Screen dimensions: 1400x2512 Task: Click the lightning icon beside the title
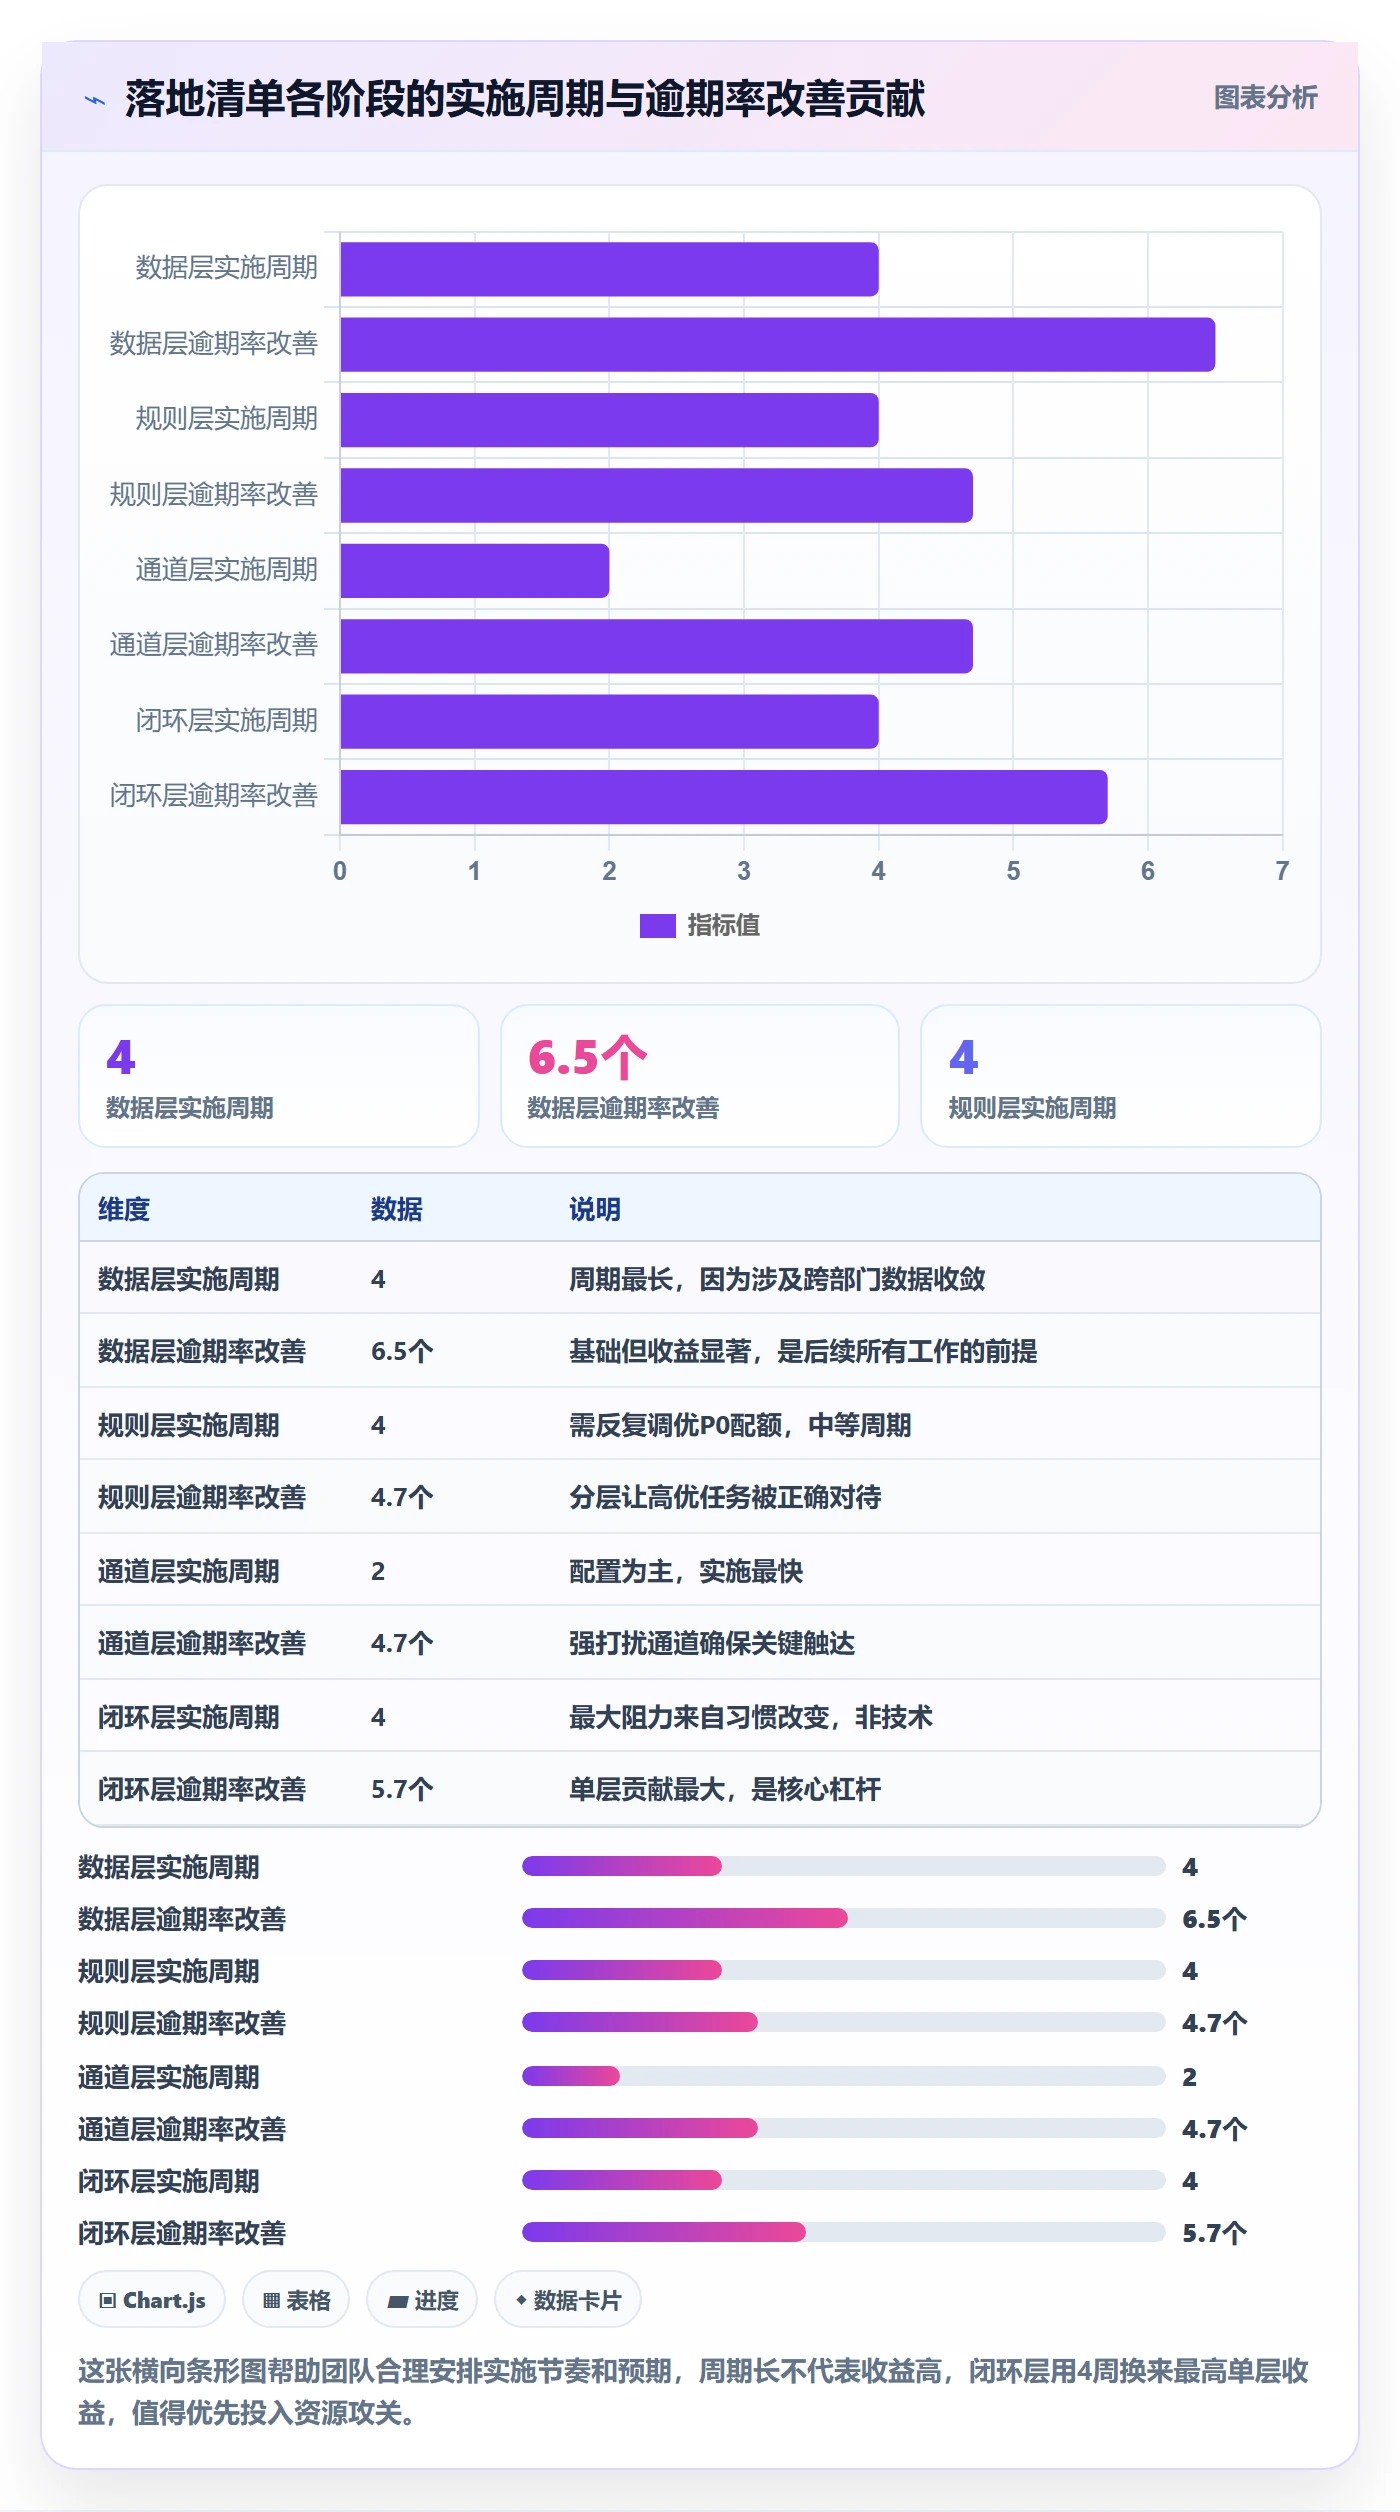pyautogui.click(x=95, y=100)
